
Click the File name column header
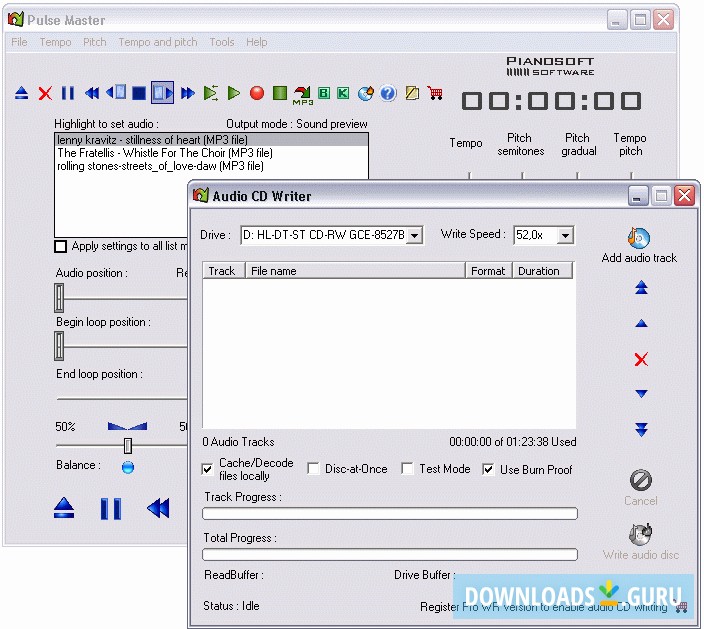355,271
